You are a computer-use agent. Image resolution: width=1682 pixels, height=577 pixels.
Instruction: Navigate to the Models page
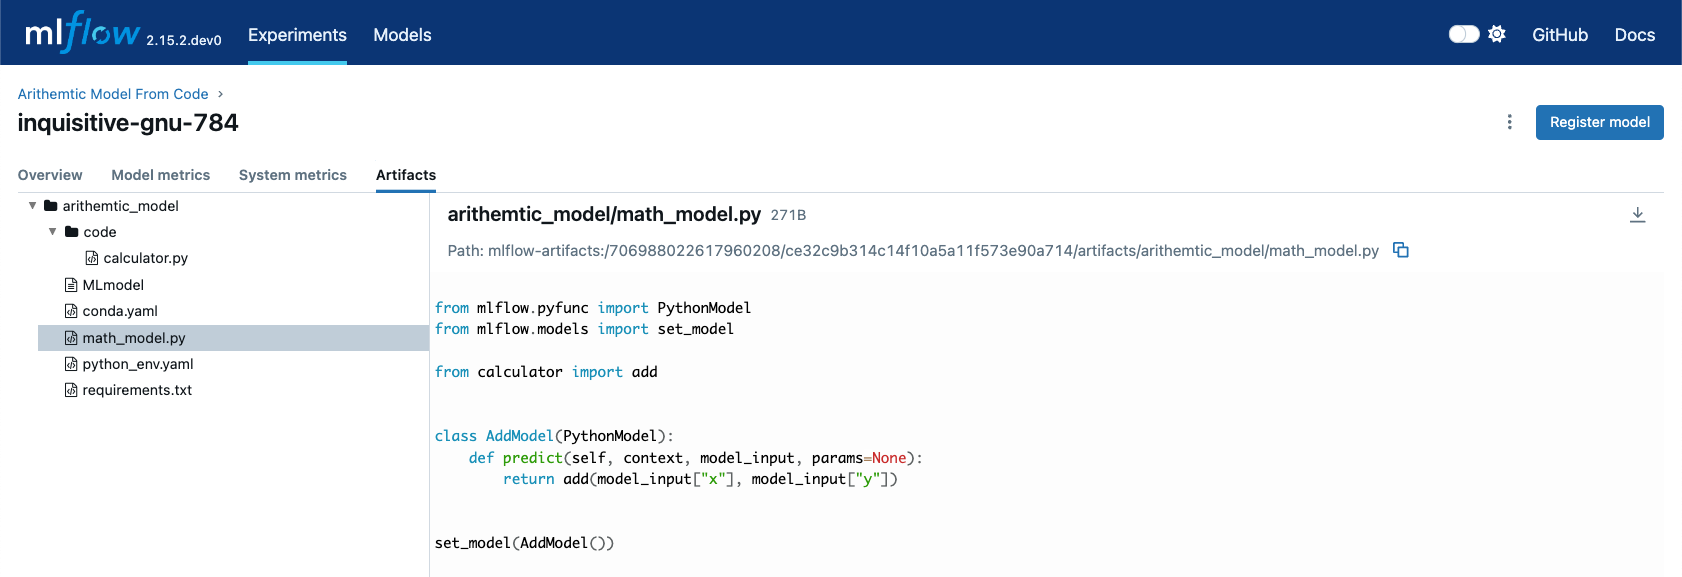tap(402, 35)
